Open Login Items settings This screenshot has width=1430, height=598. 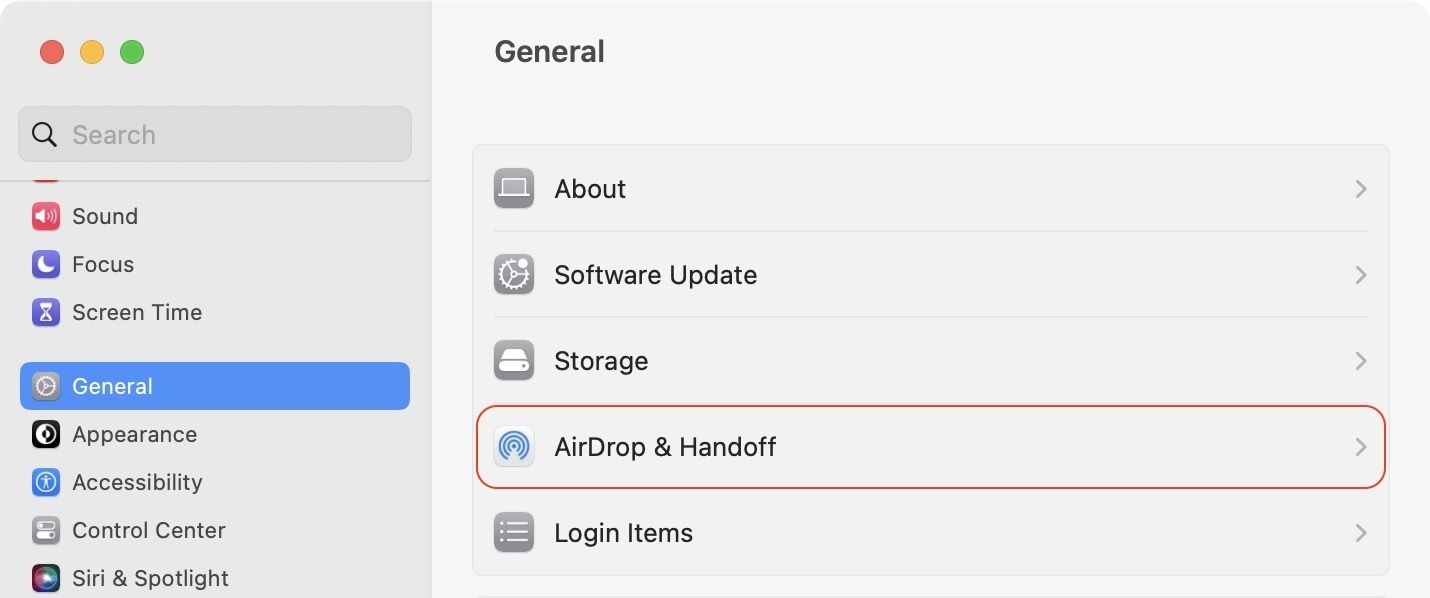930,533
